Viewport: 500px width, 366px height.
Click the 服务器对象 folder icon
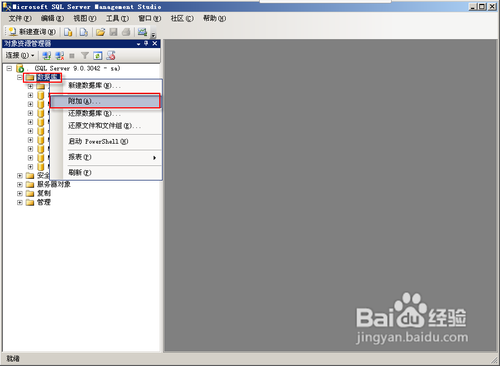click(x=30, y=184)
